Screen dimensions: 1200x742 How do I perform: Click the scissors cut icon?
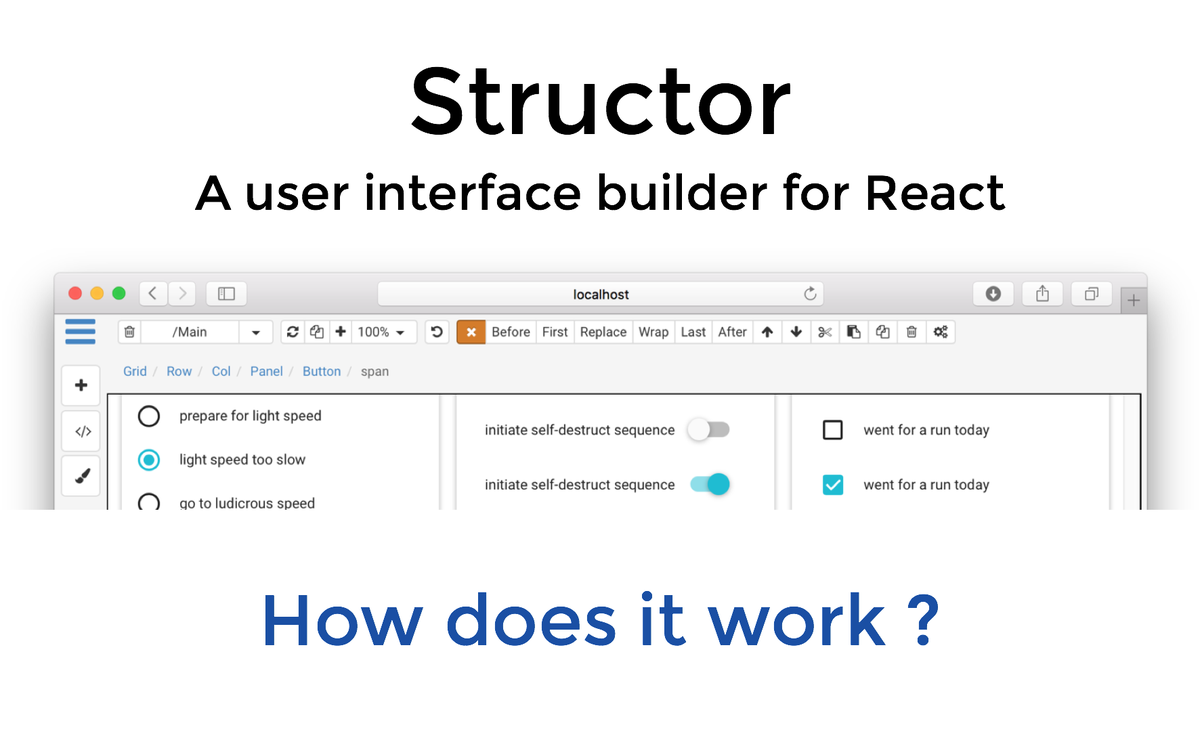point(825,332)
